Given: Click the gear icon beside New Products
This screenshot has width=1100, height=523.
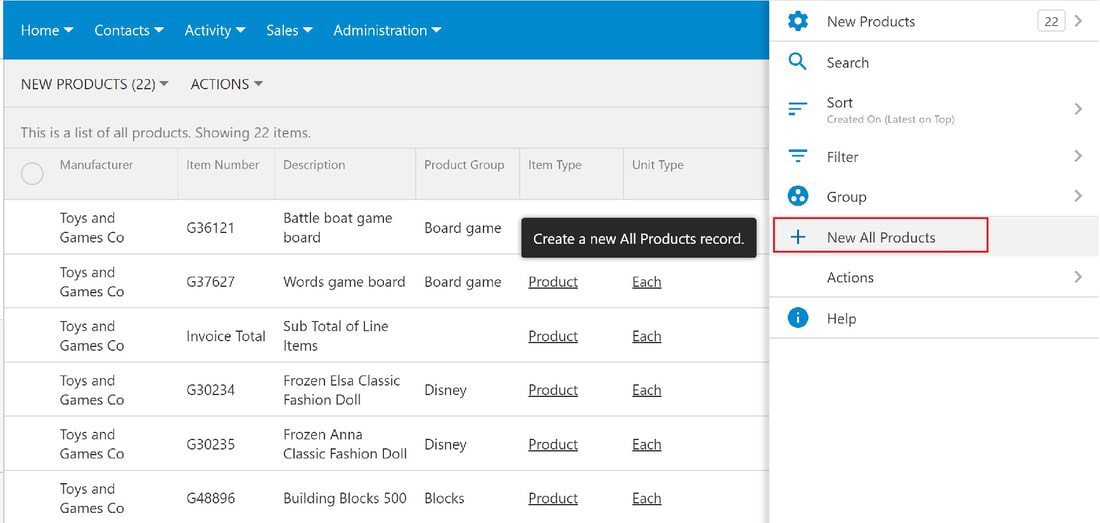Looking at the screenshot, I should (x=798, y=21).
